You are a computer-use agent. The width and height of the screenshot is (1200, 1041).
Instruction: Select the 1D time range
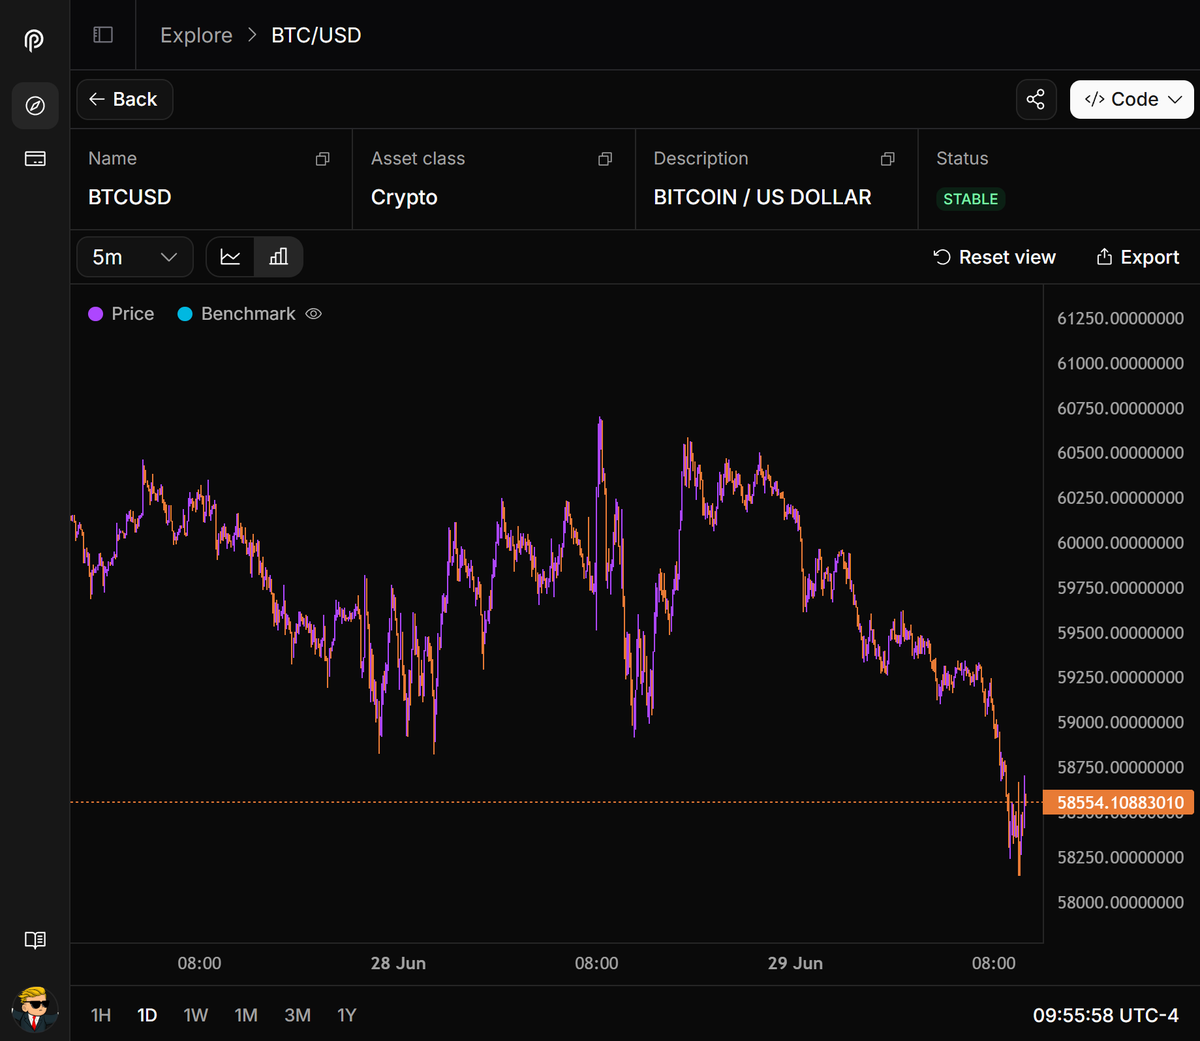(147, 1015)
